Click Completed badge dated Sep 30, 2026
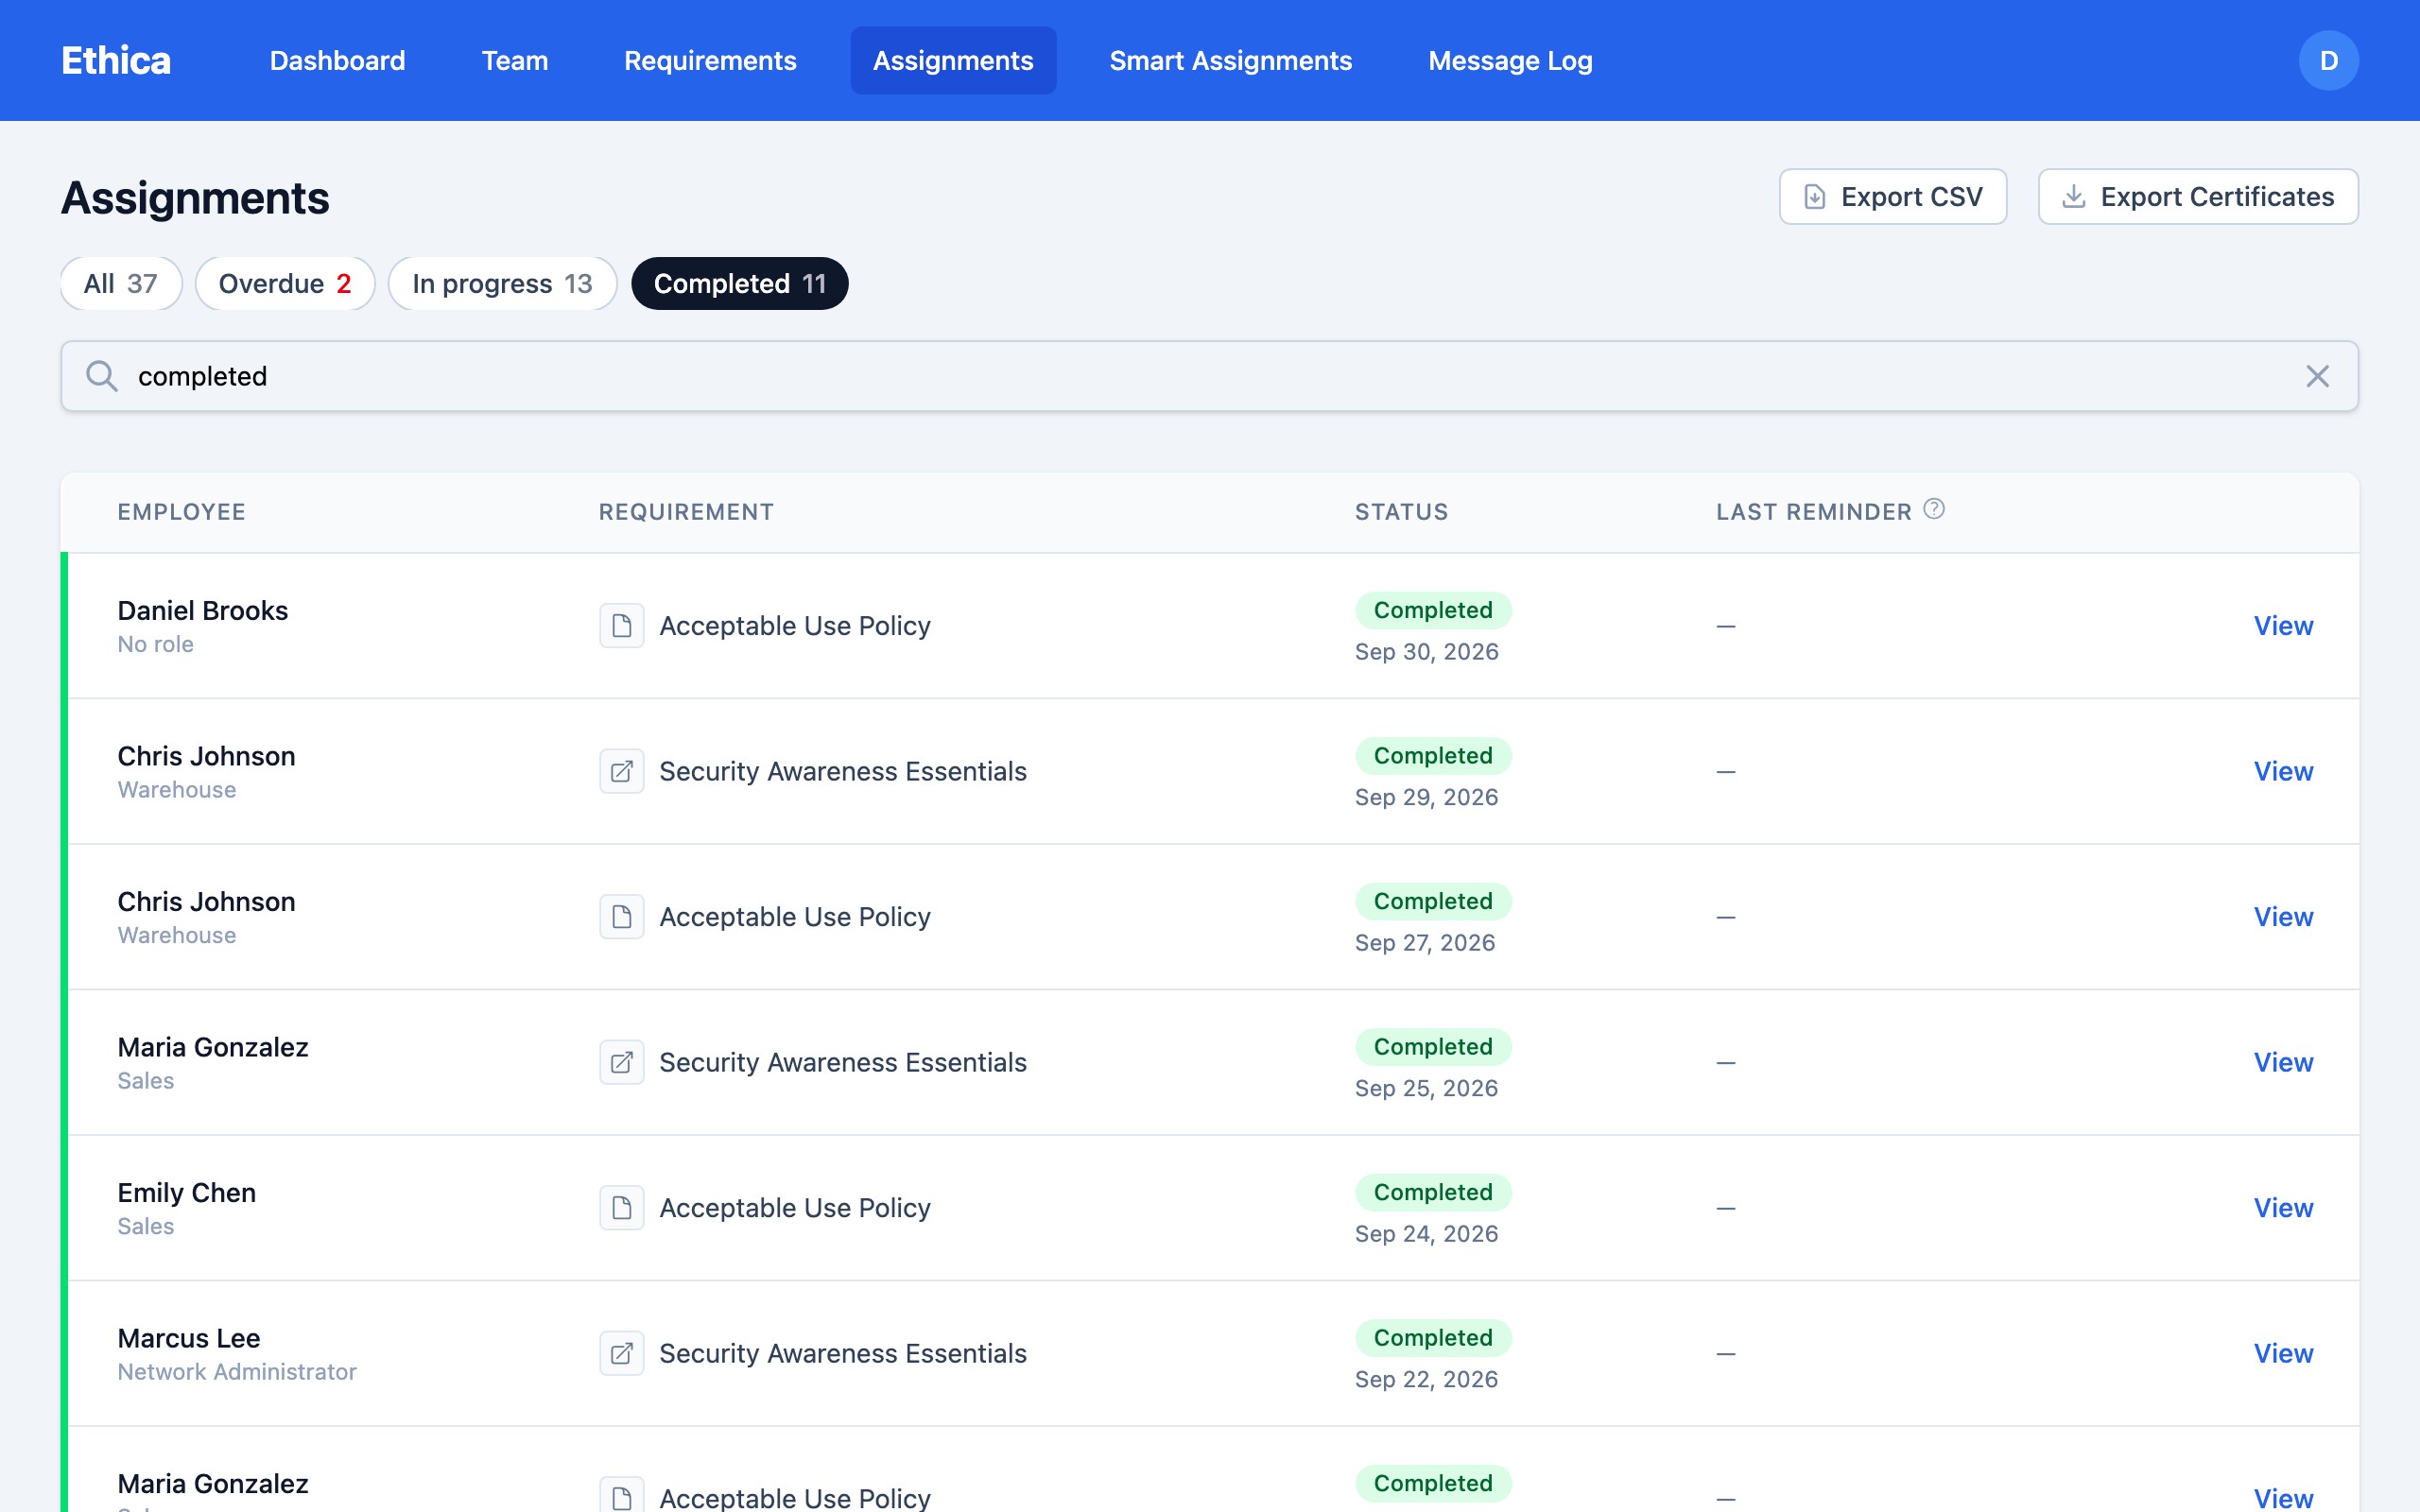The width and height of the screenshot is (2420, 1512). click(x=1433, y=610)
